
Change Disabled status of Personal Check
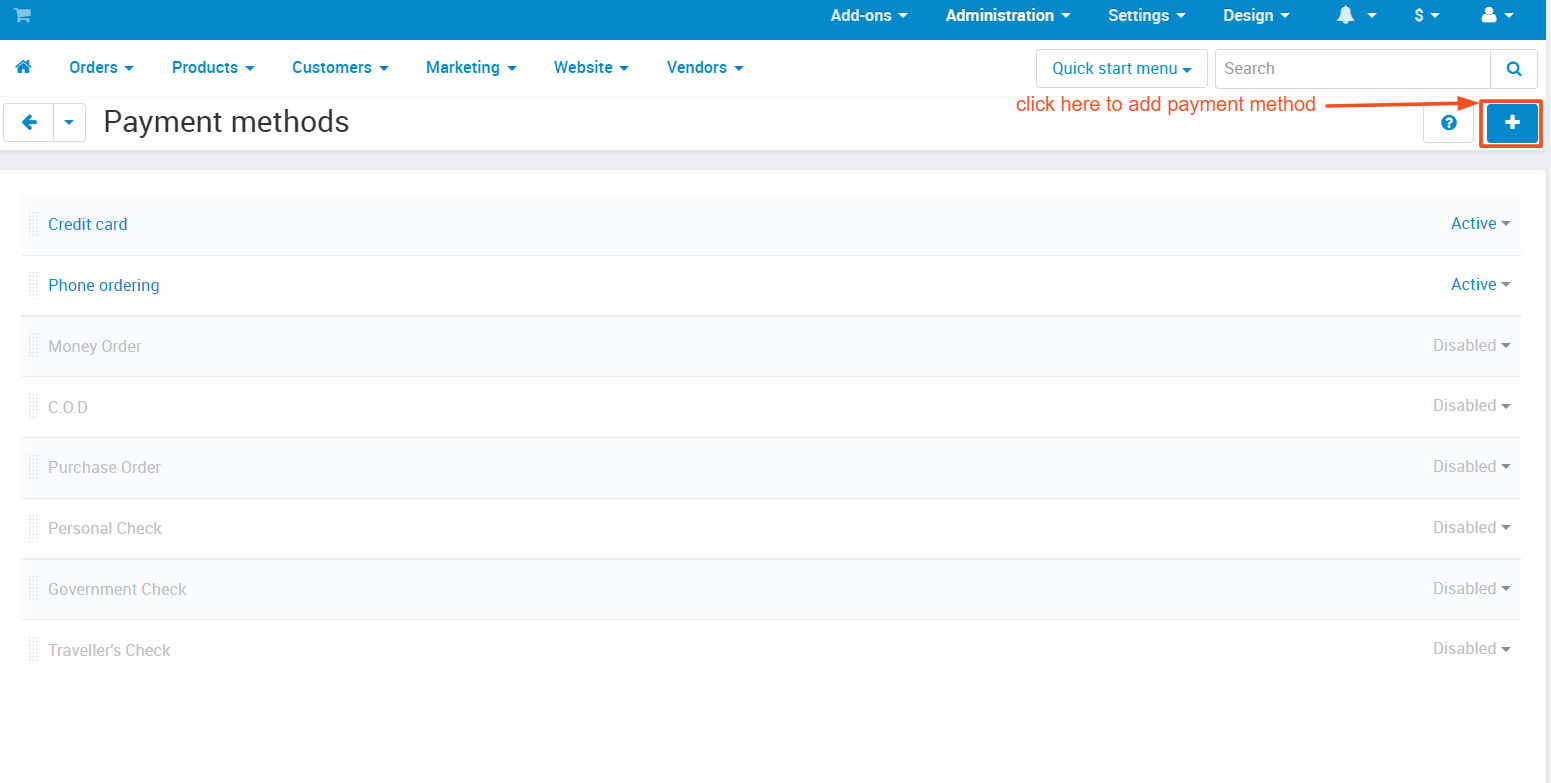click(1471, 527)
